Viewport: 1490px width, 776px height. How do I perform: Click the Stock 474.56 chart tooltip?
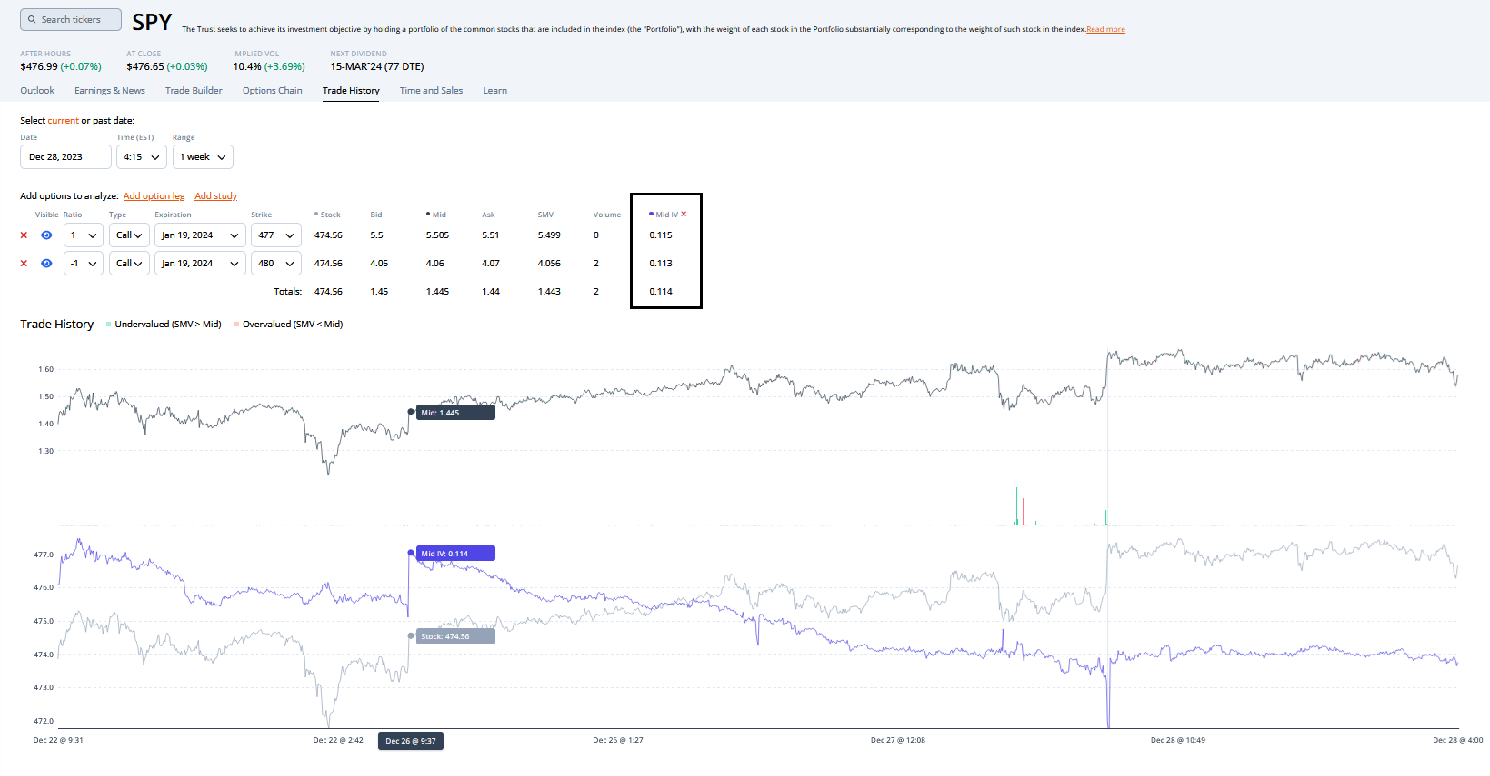pyautogui.click(x=455, y=636)
